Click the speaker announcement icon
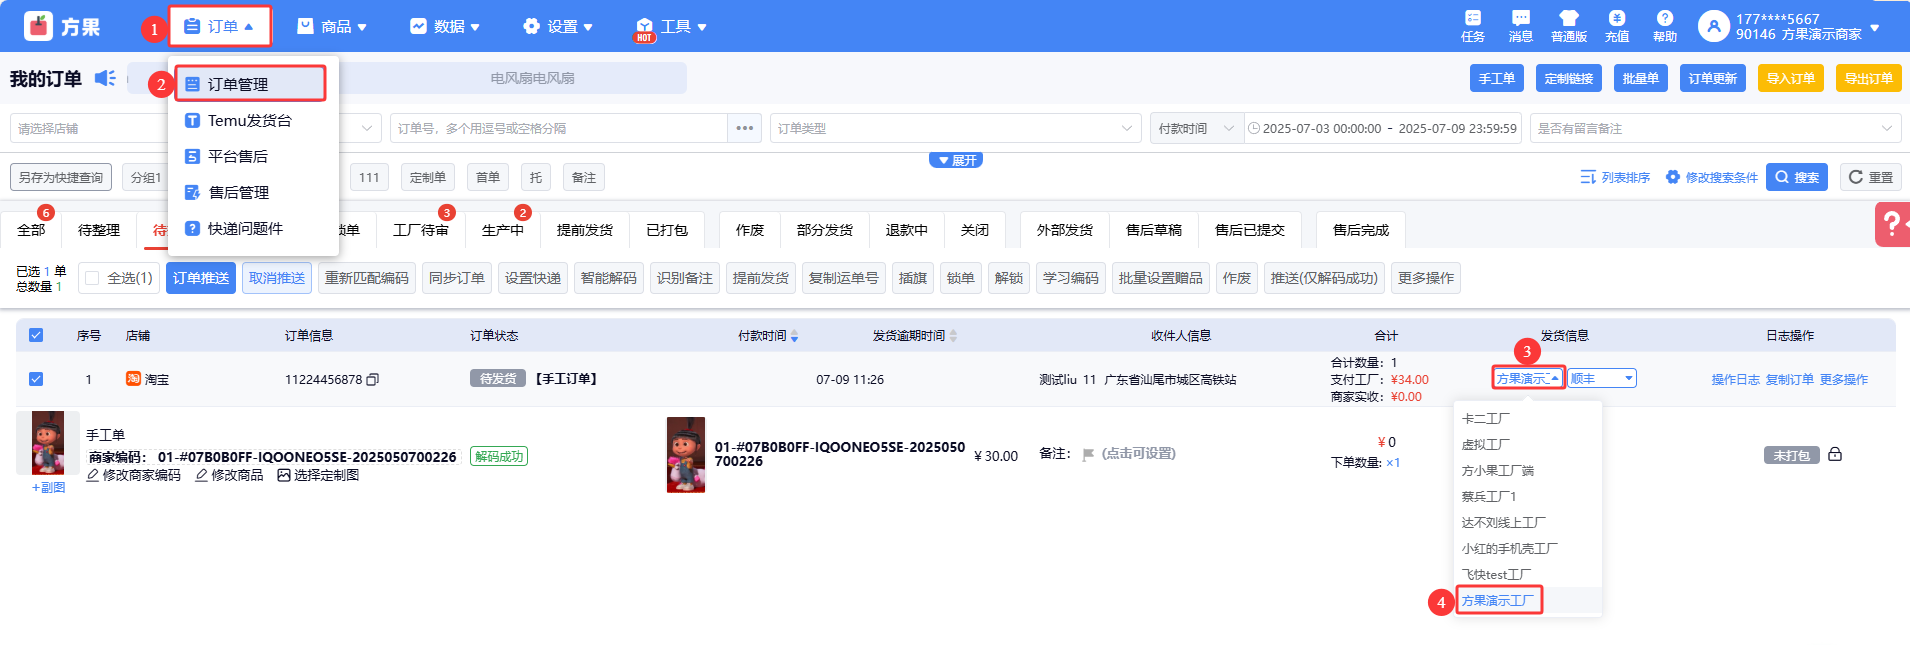1910x645 pixels. point(105,78)
